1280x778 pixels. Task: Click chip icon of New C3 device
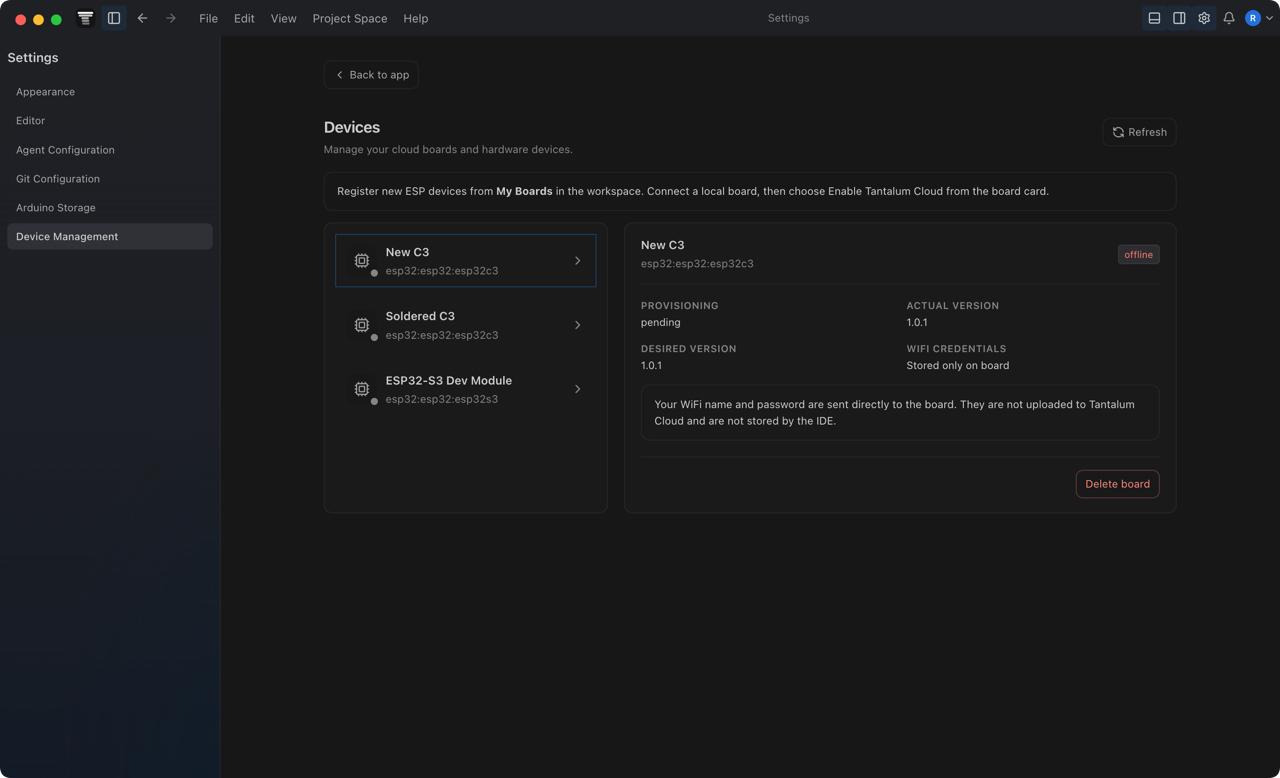click(362, 260)
